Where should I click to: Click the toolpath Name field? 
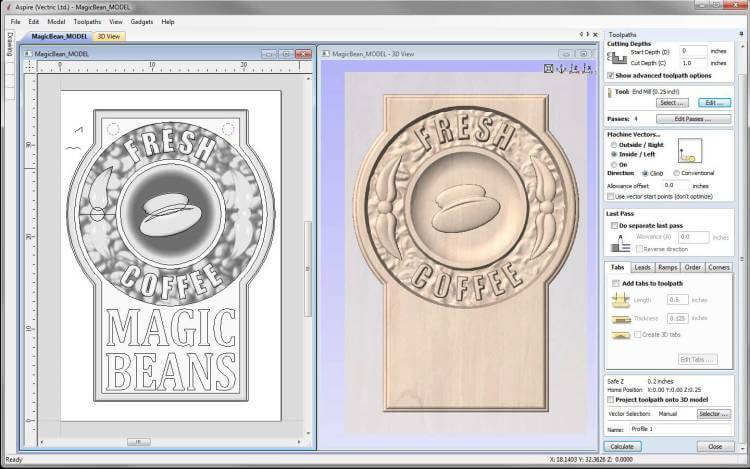pyautogui.click(x=680, y=429)
